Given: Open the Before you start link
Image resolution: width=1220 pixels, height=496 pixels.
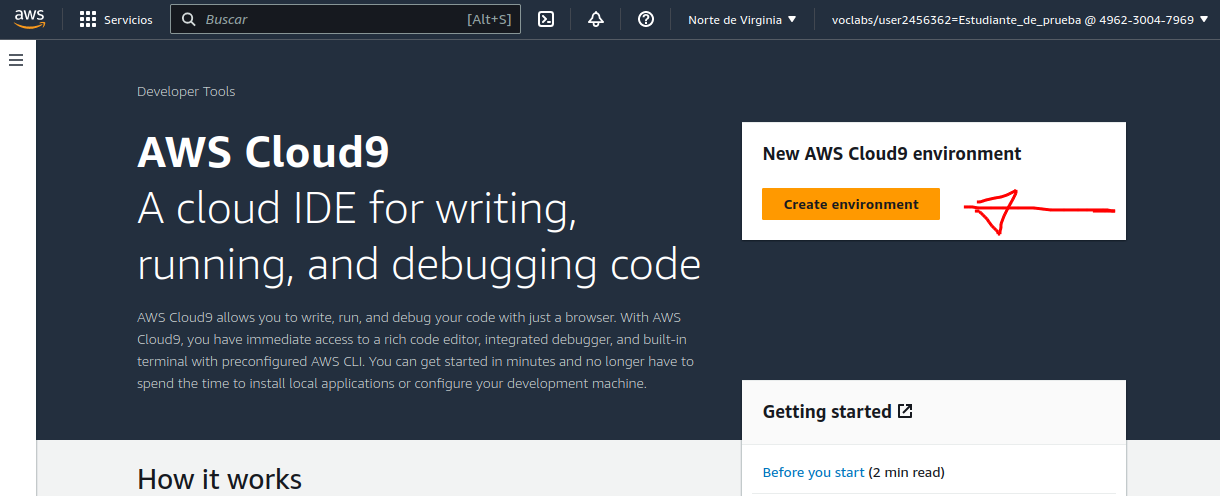Looking at the screenshot, I should click(x=813, y=472).
